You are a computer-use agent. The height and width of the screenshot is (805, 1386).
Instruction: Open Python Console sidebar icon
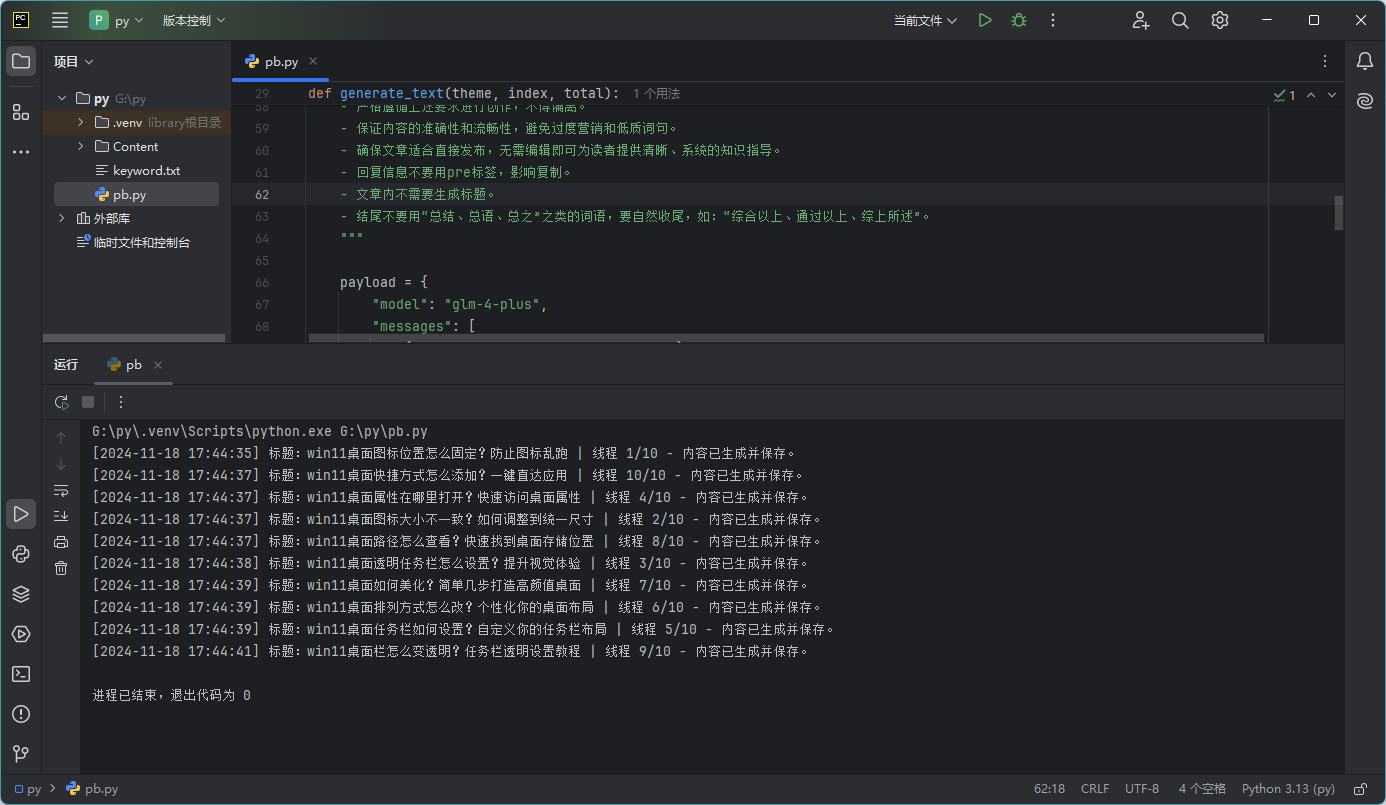(21, 554)
